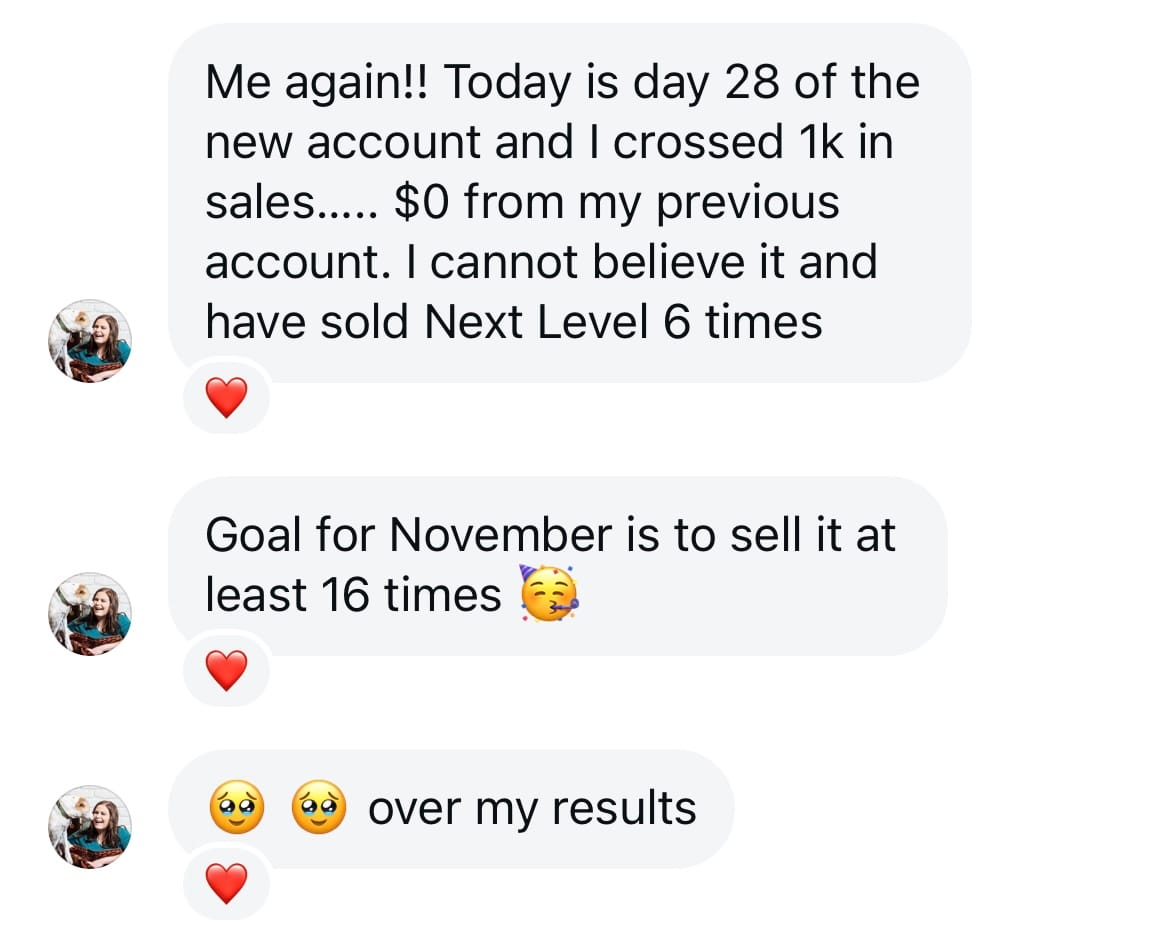Click the "1k" sales figure text

point(819,142)
